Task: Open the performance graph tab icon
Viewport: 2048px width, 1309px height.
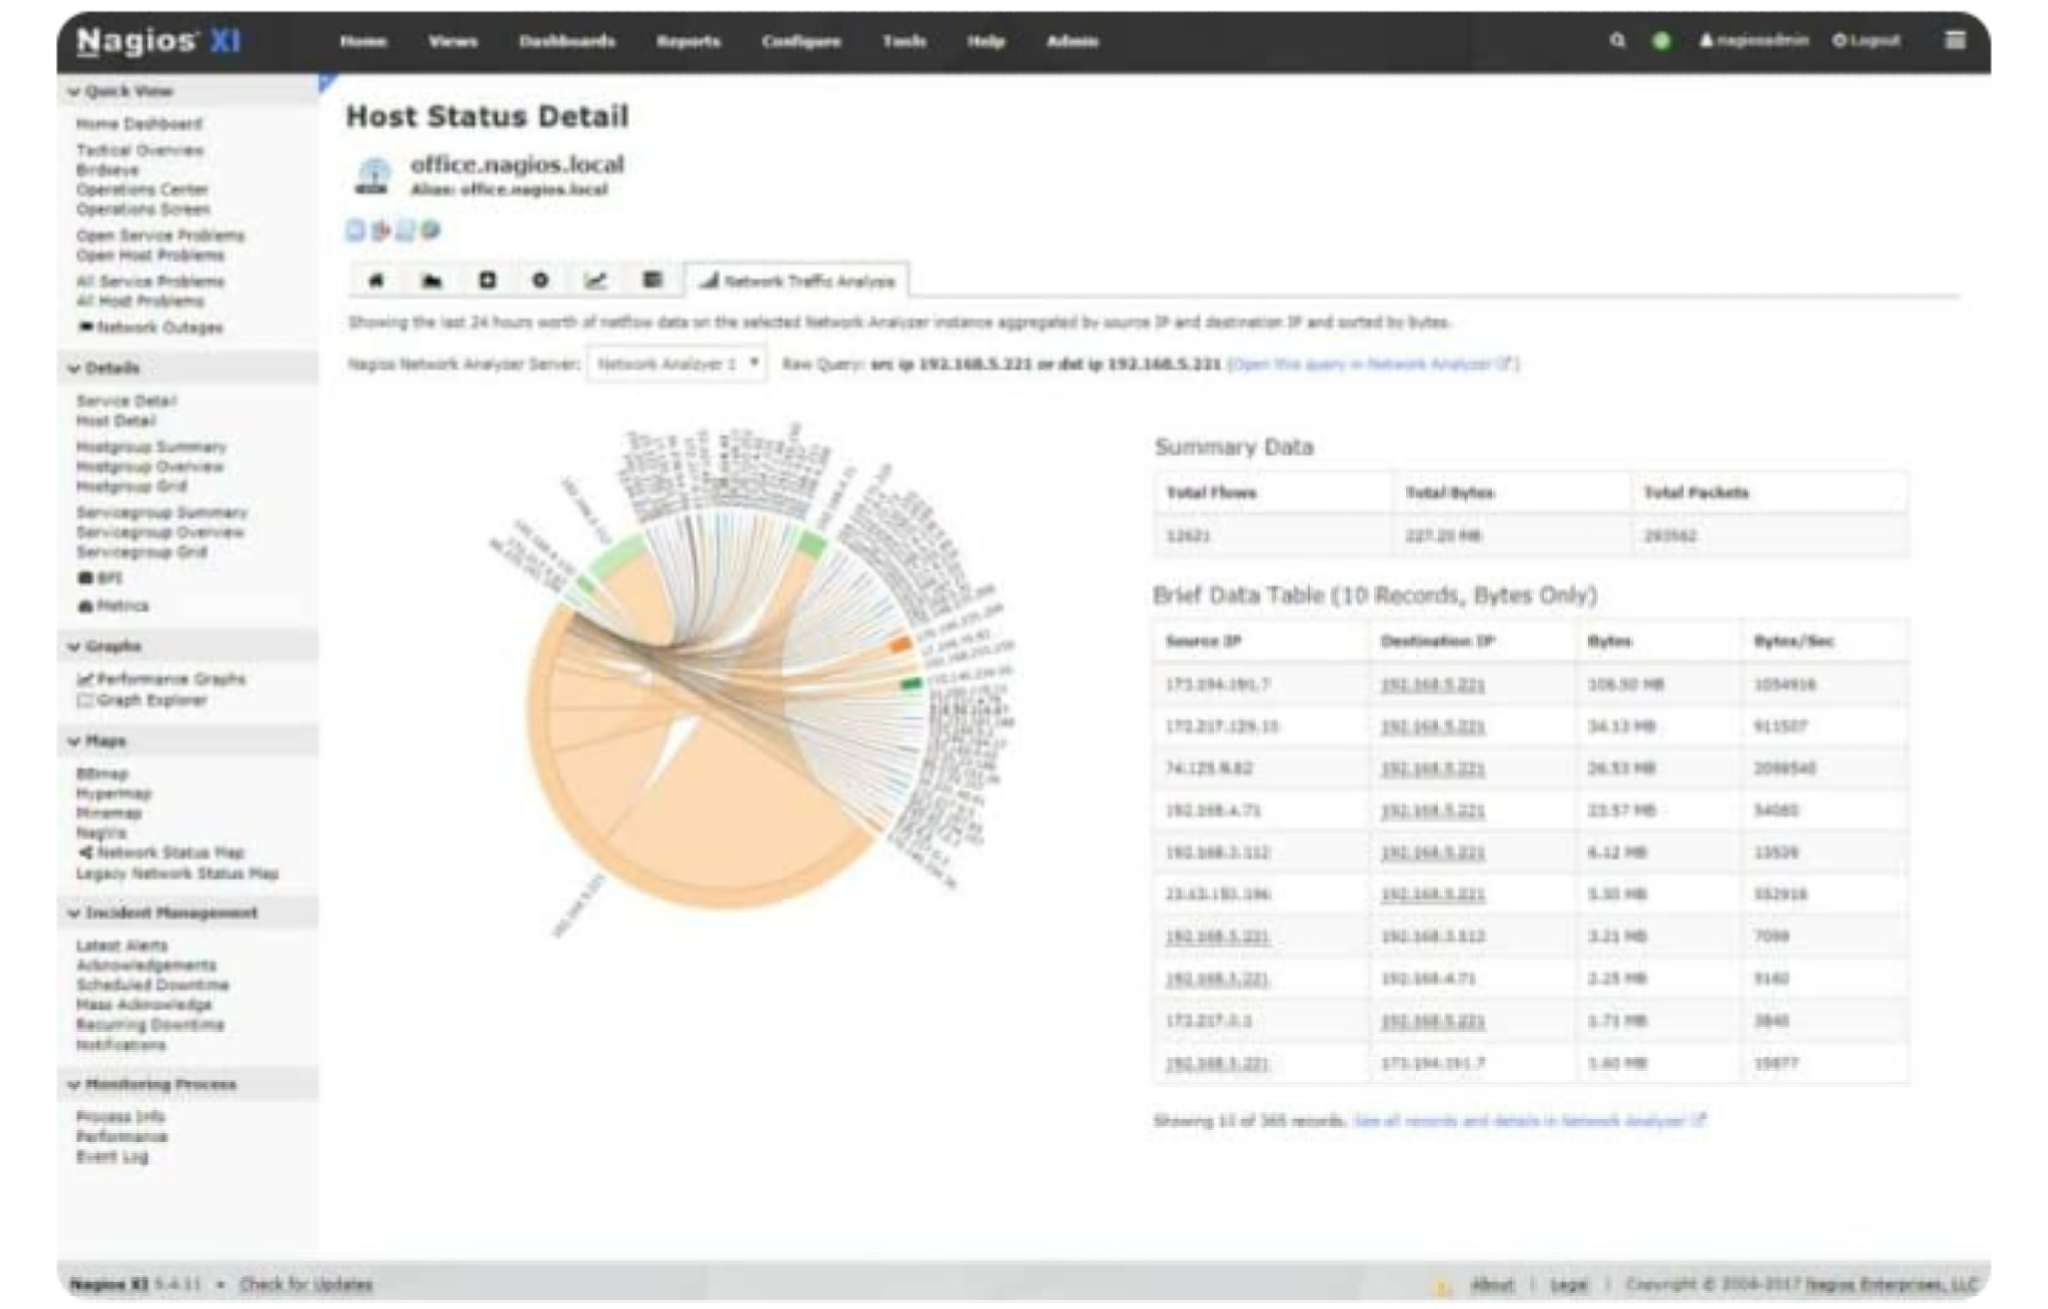Action: pyautogui.click(x=596, y=280)
